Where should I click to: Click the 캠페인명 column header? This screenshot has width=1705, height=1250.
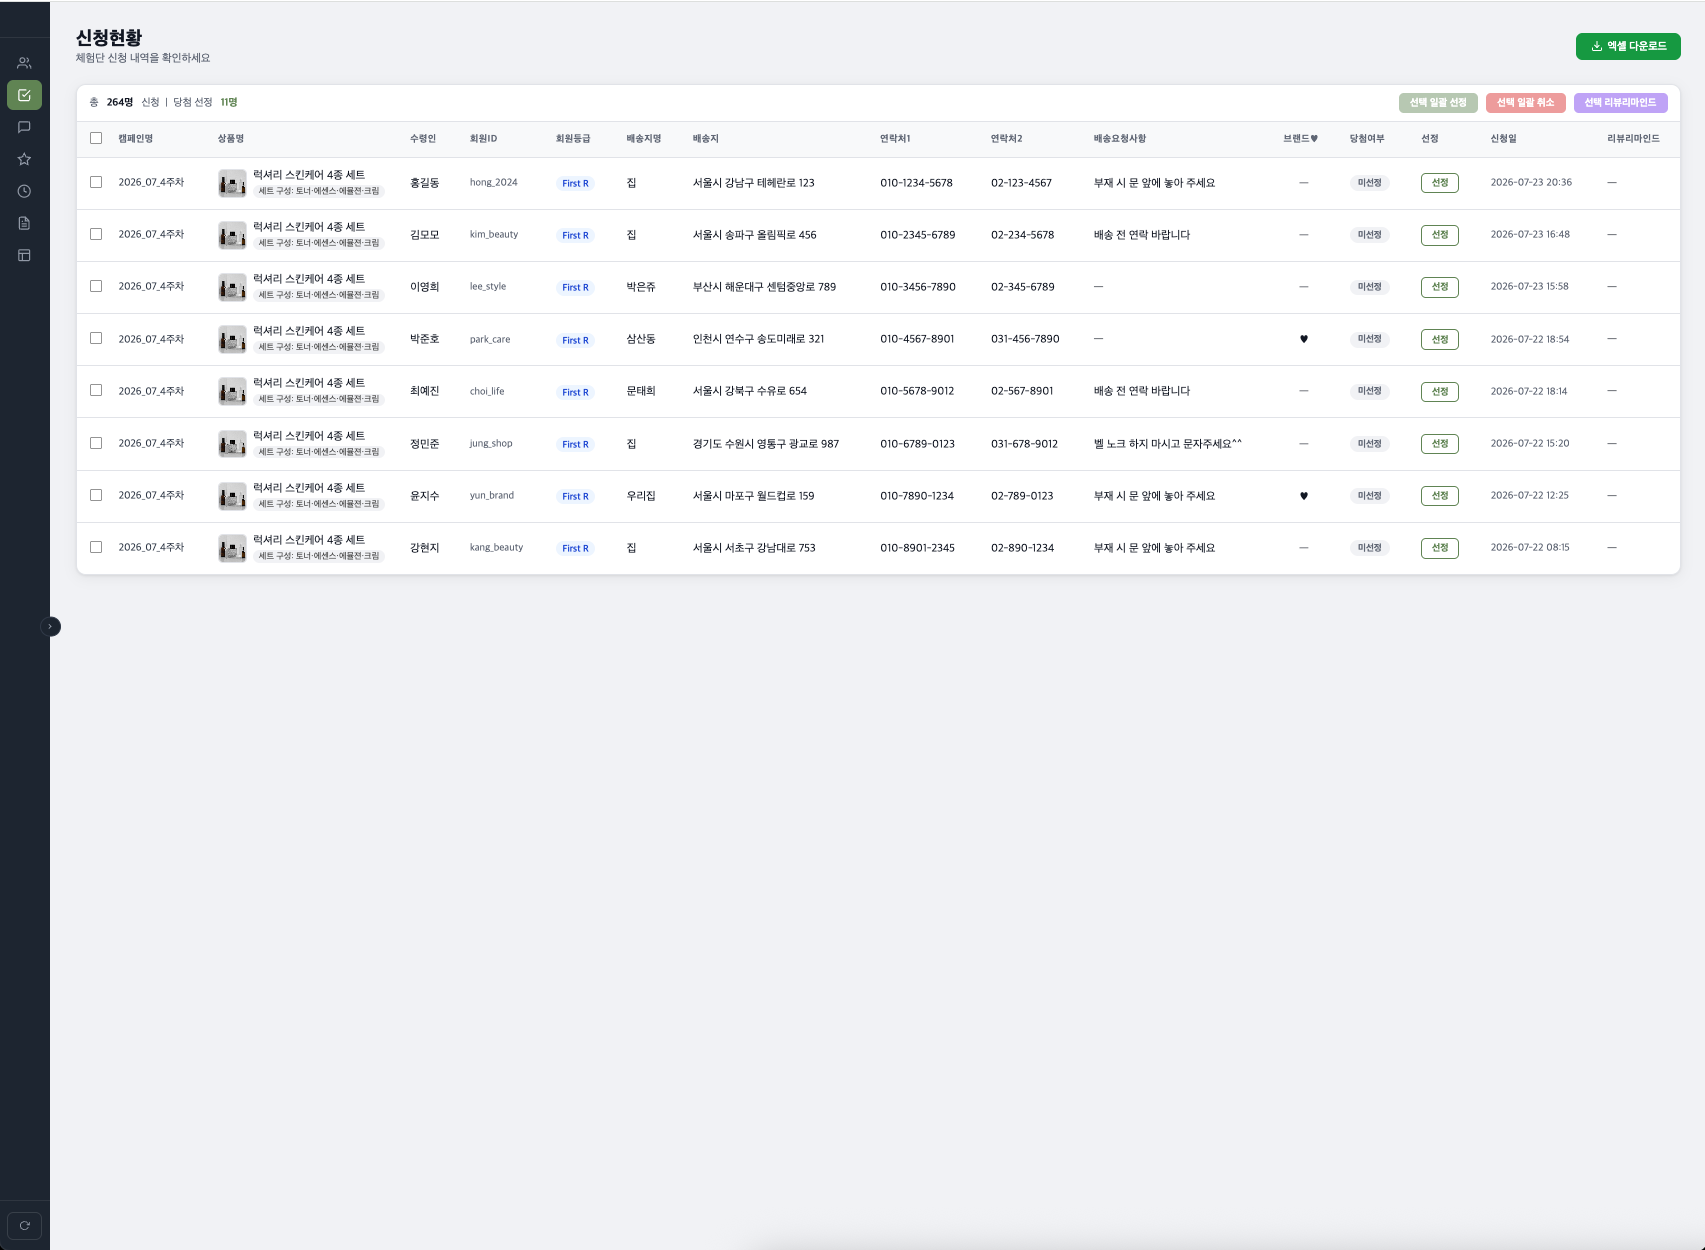(135, 139)
